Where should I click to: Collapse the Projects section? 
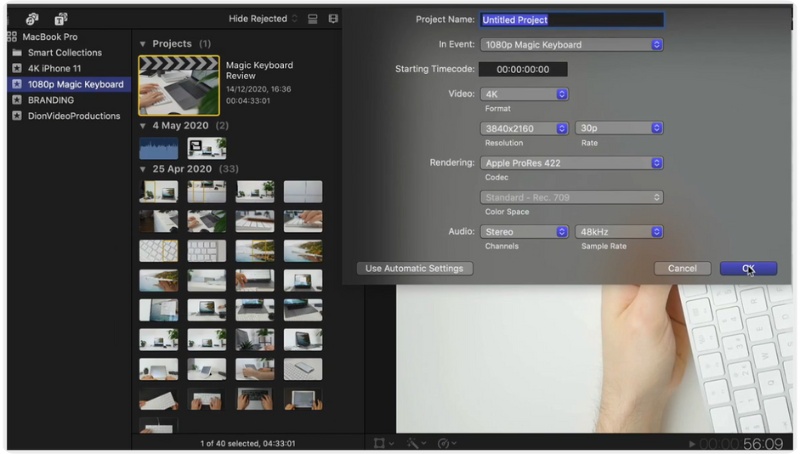[143, 44]
